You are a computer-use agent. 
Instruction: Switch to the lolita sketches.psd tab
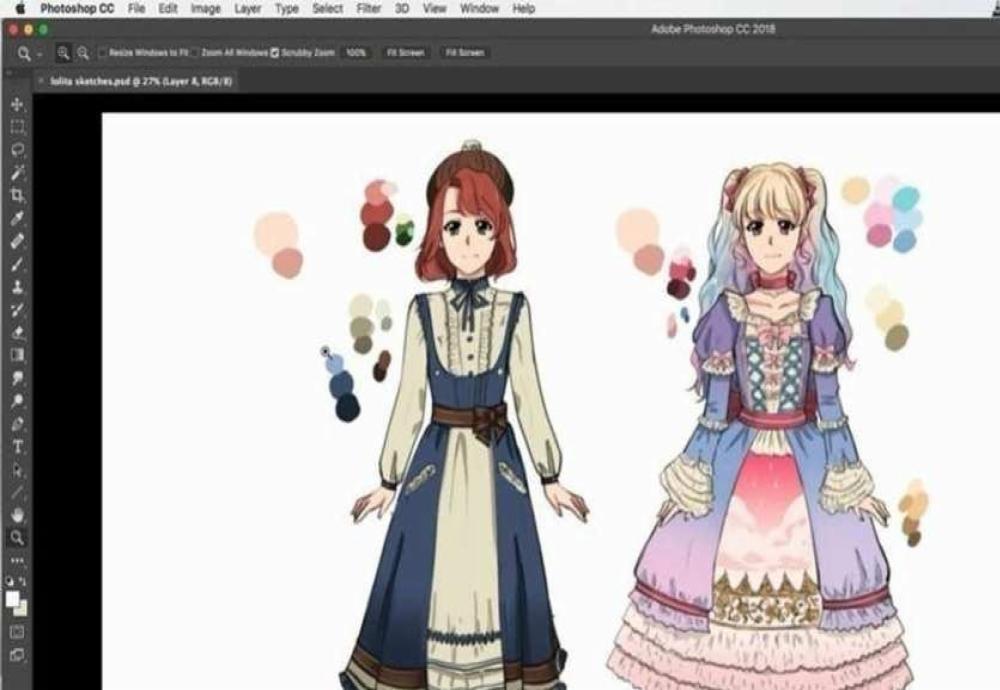point(140,80)
